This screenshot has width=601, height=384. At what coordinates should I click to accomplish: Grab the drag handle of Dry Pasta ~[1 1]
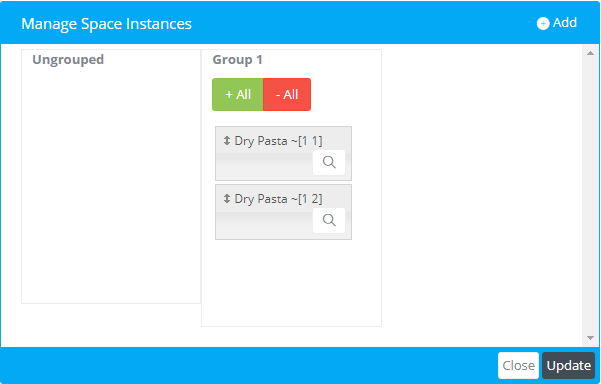point(227,141)
